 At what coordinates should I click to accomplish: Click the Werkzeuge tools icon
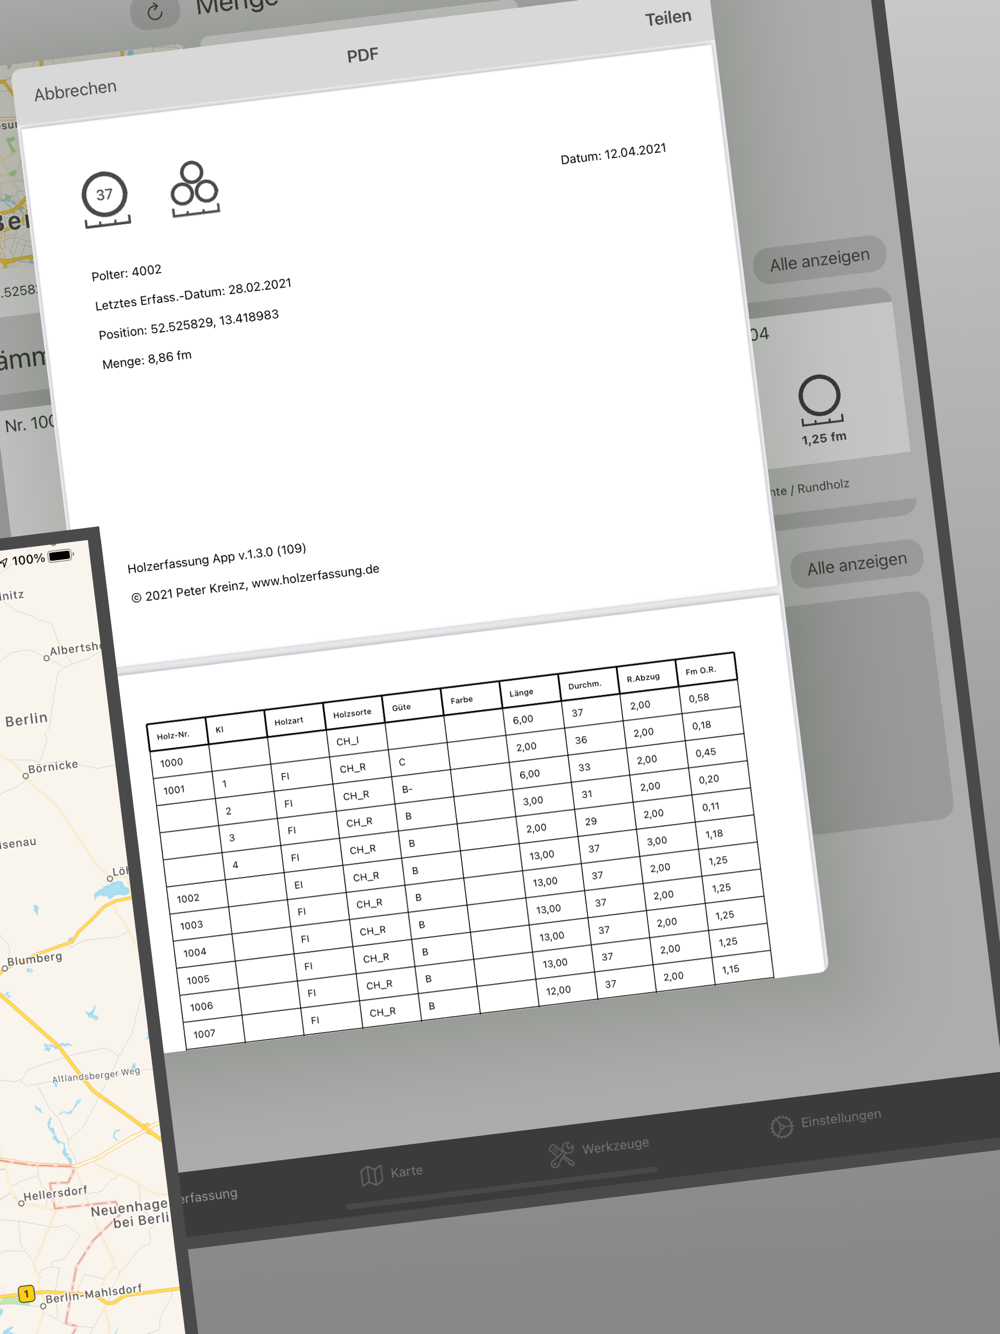[562, 1155]
